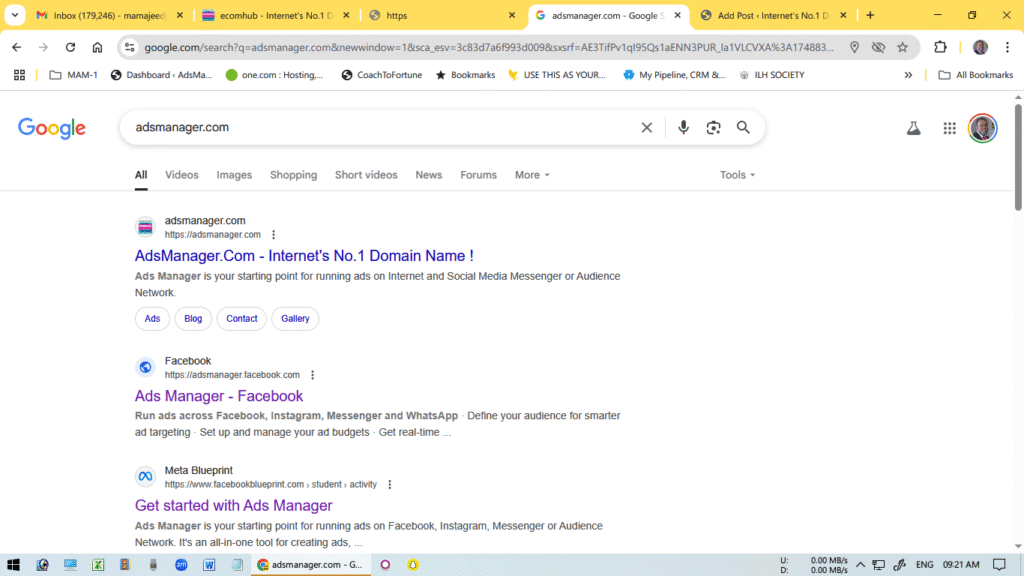The height and width of the screenshot is (576, 1024).
Task: Click the Google search input field
Action: pyautogui.click(x=382, y=127)
